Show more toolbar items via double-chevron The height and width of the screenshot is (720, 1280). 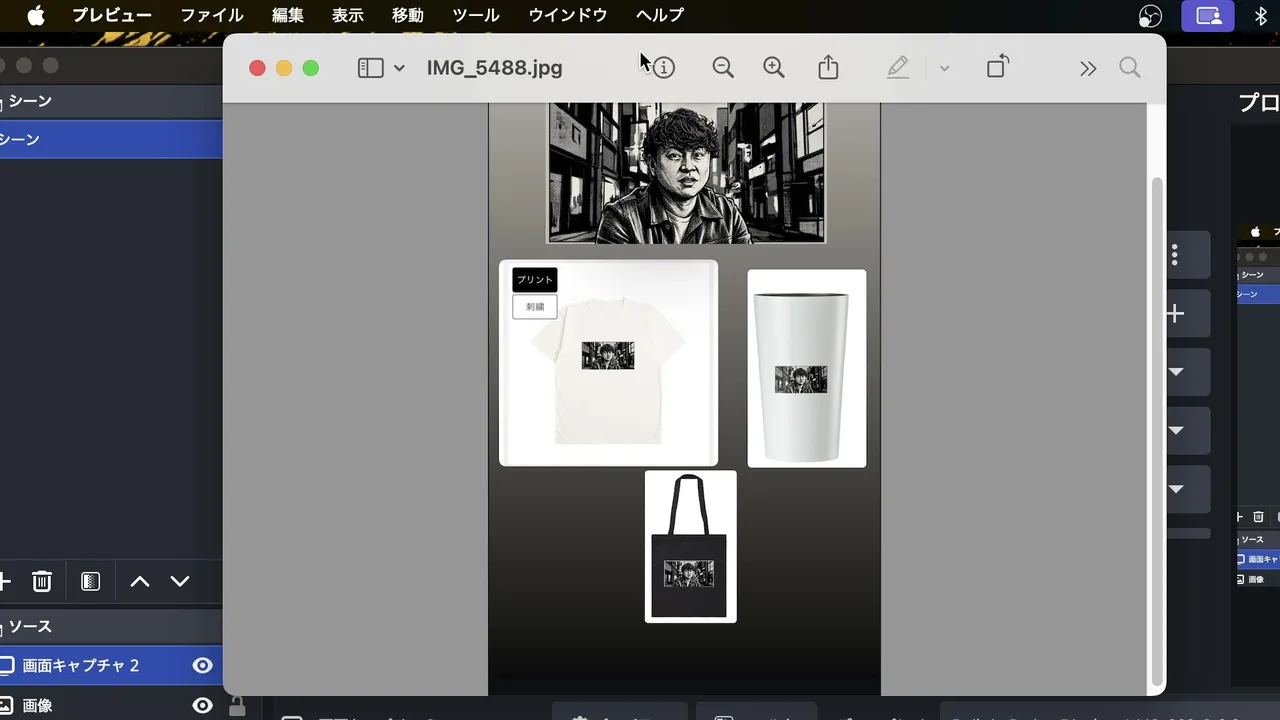pyautogui.click(x=1088, y=68)
